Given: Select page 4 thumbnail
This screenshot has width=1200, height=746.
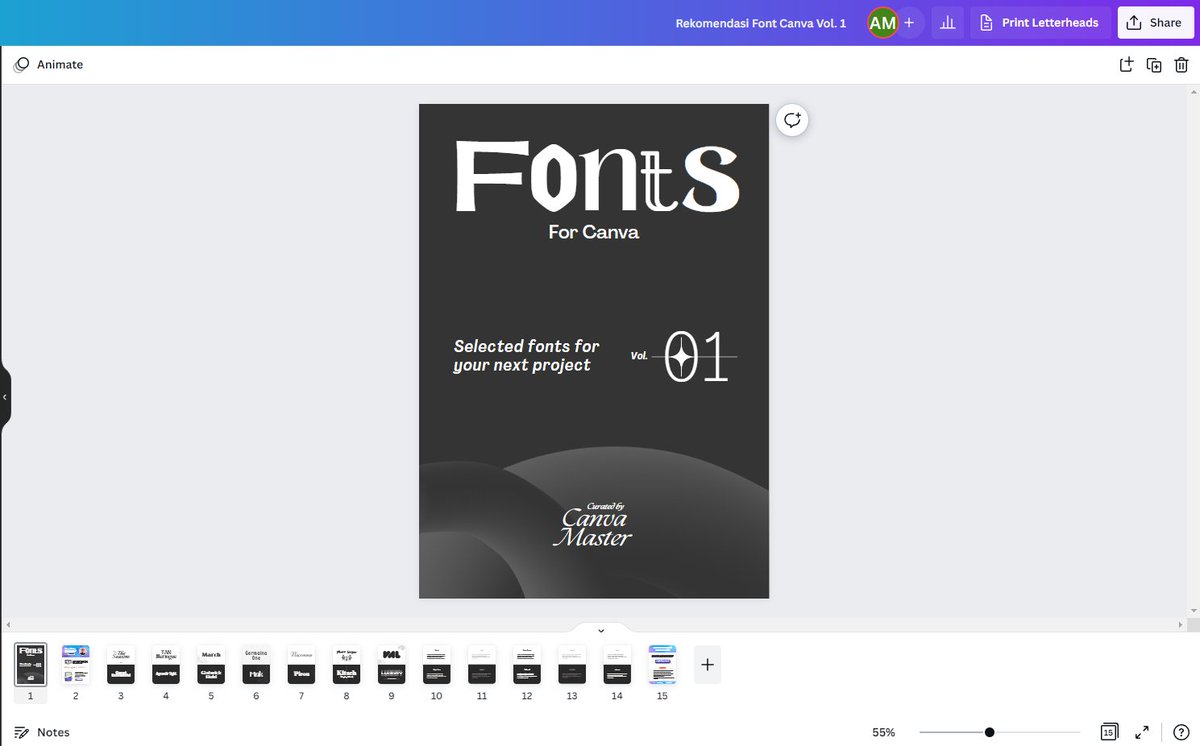Looking at the screenshot, I should pyautogui.click(x=166, y=664).
